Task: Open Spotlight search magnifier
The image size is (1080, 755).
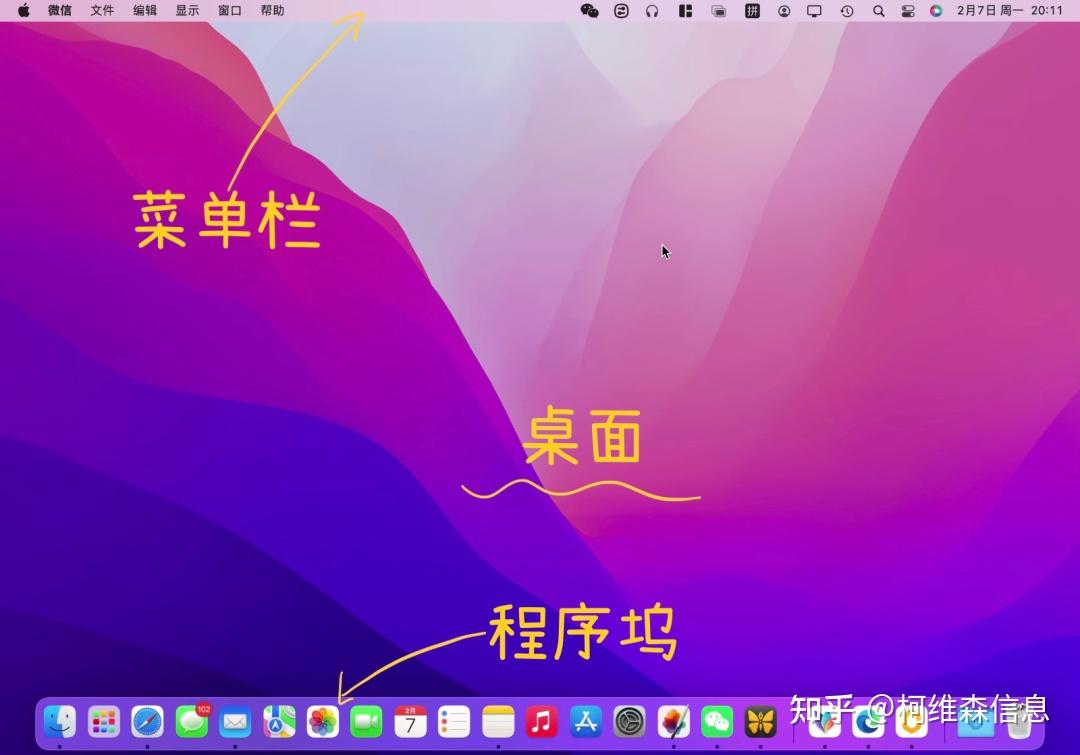Action: [x=878, y=11]
